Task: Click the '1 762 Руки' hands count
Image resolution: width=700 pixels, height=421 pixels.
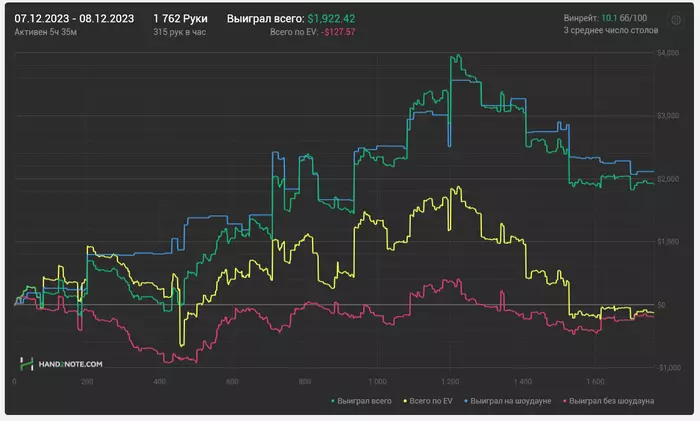Action: coord(180,18)
